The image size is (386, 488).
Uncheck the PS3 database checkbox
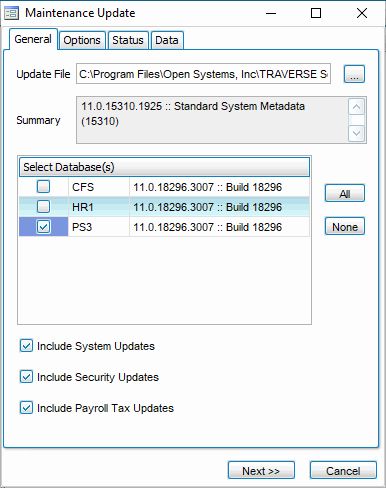[x=43, y=227]
